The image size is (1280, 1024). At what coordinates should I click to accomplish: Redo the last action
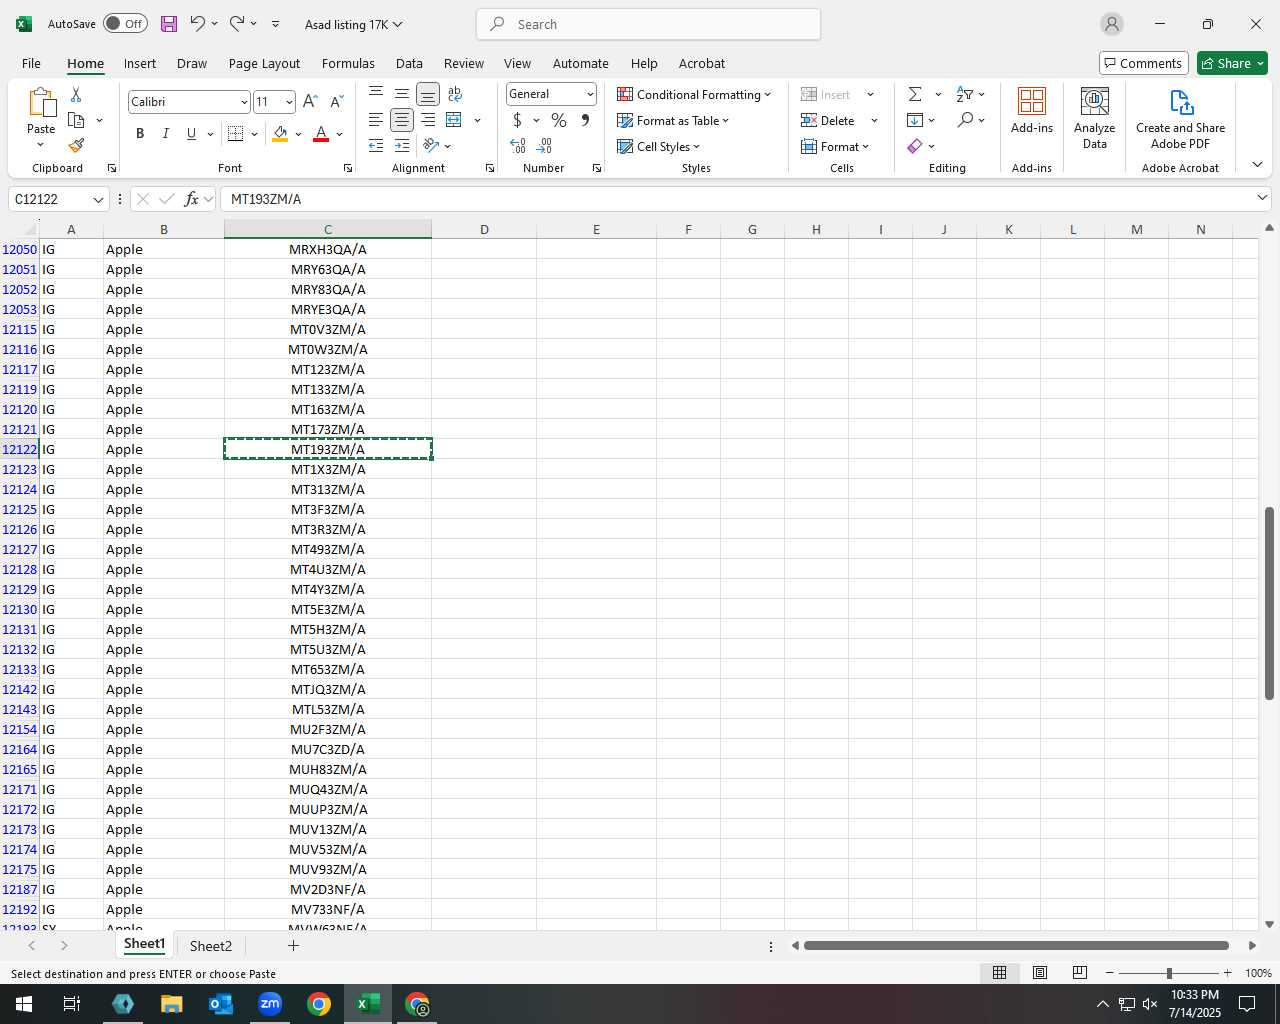click(237, 24)
